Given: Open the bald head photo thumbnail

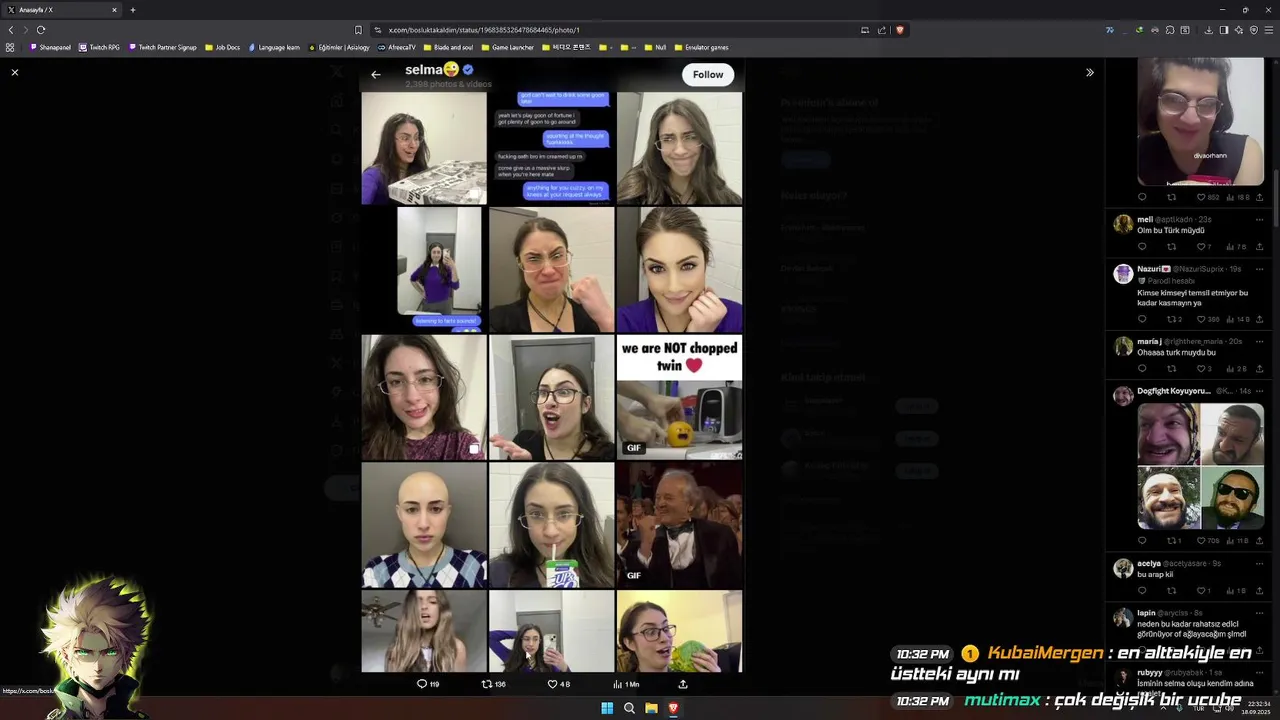Looking at the screenshot, I should [424, 525].
